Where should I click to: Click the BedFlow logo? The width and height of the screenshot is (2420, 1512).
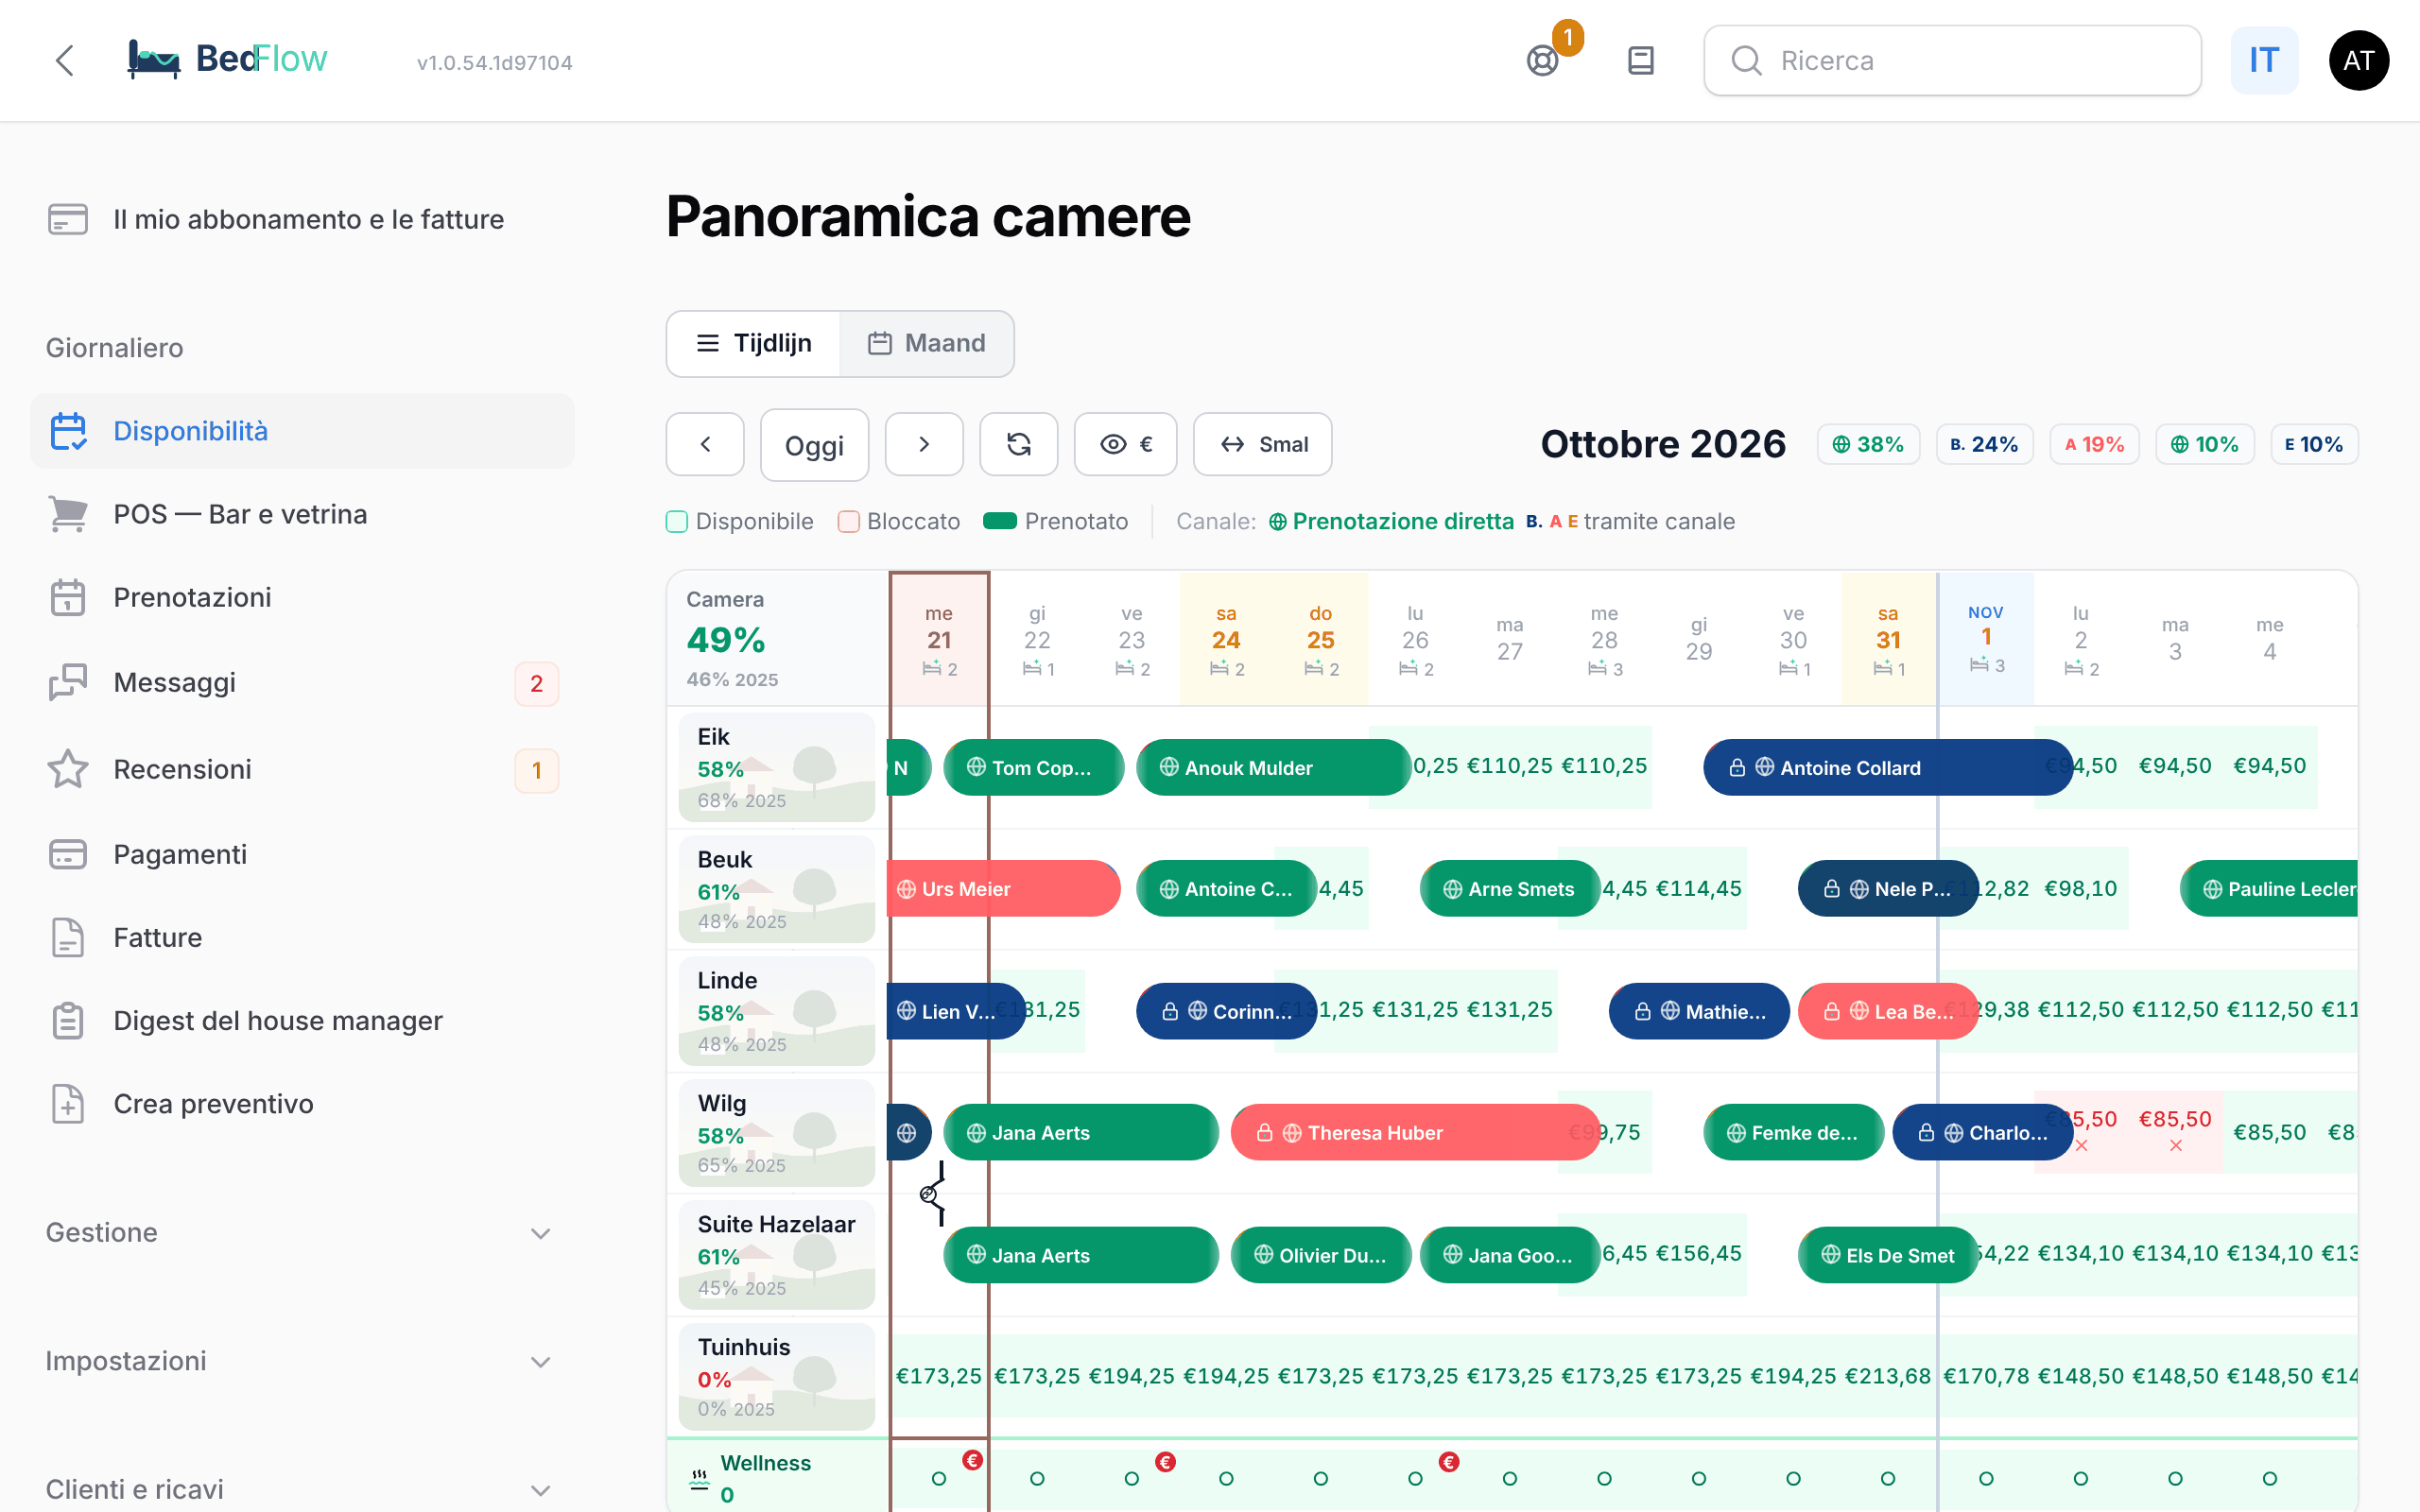point(227,59)
